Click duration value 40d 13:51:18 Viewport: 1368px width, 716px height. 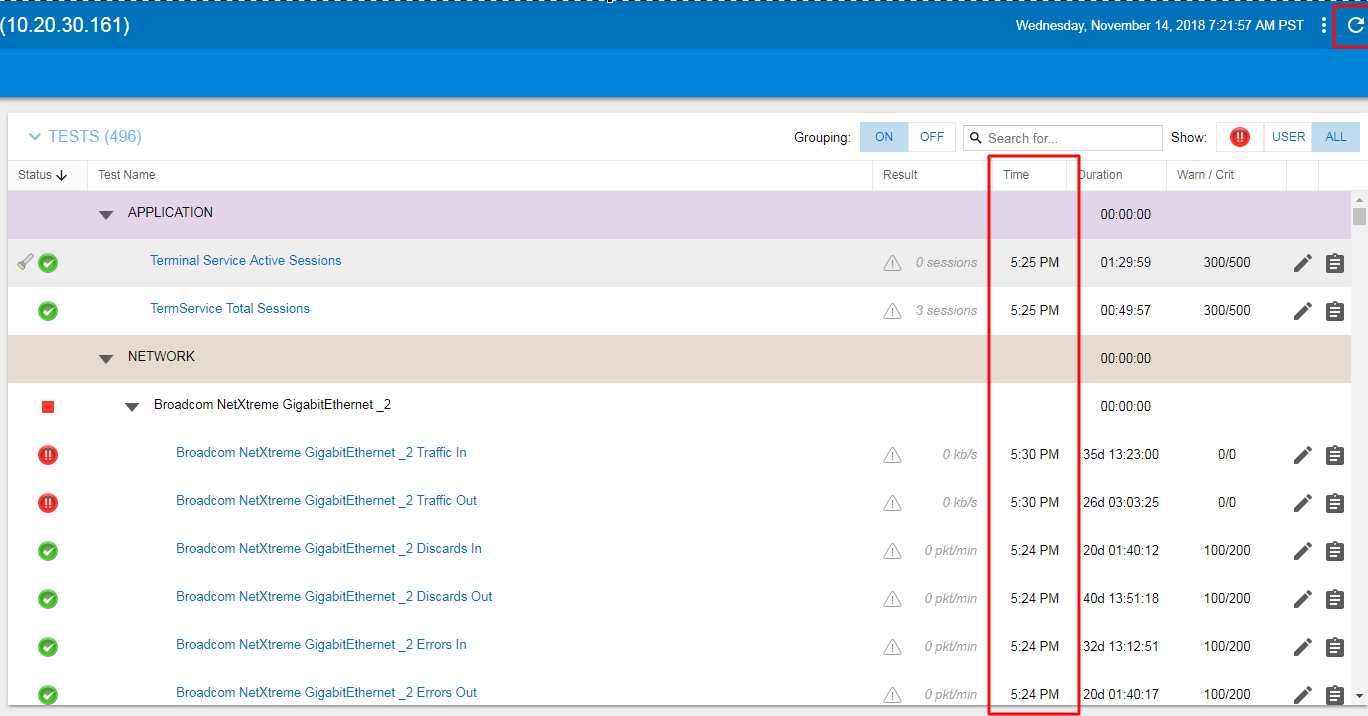pos(1121,598)
